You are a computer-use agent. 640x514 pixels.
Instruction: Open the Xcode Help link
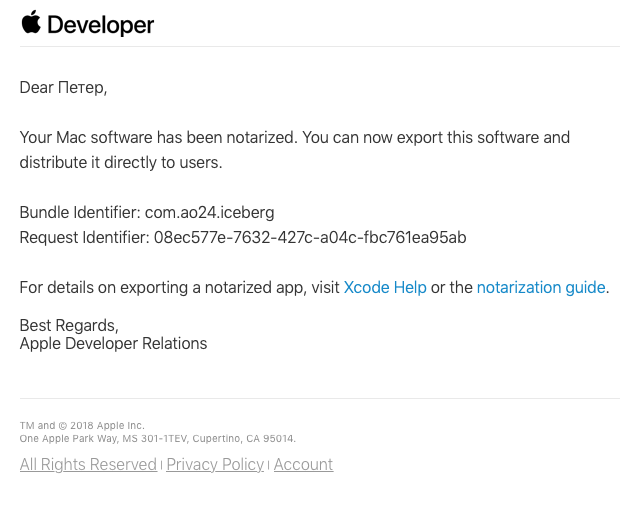click(x=385, y=288)
